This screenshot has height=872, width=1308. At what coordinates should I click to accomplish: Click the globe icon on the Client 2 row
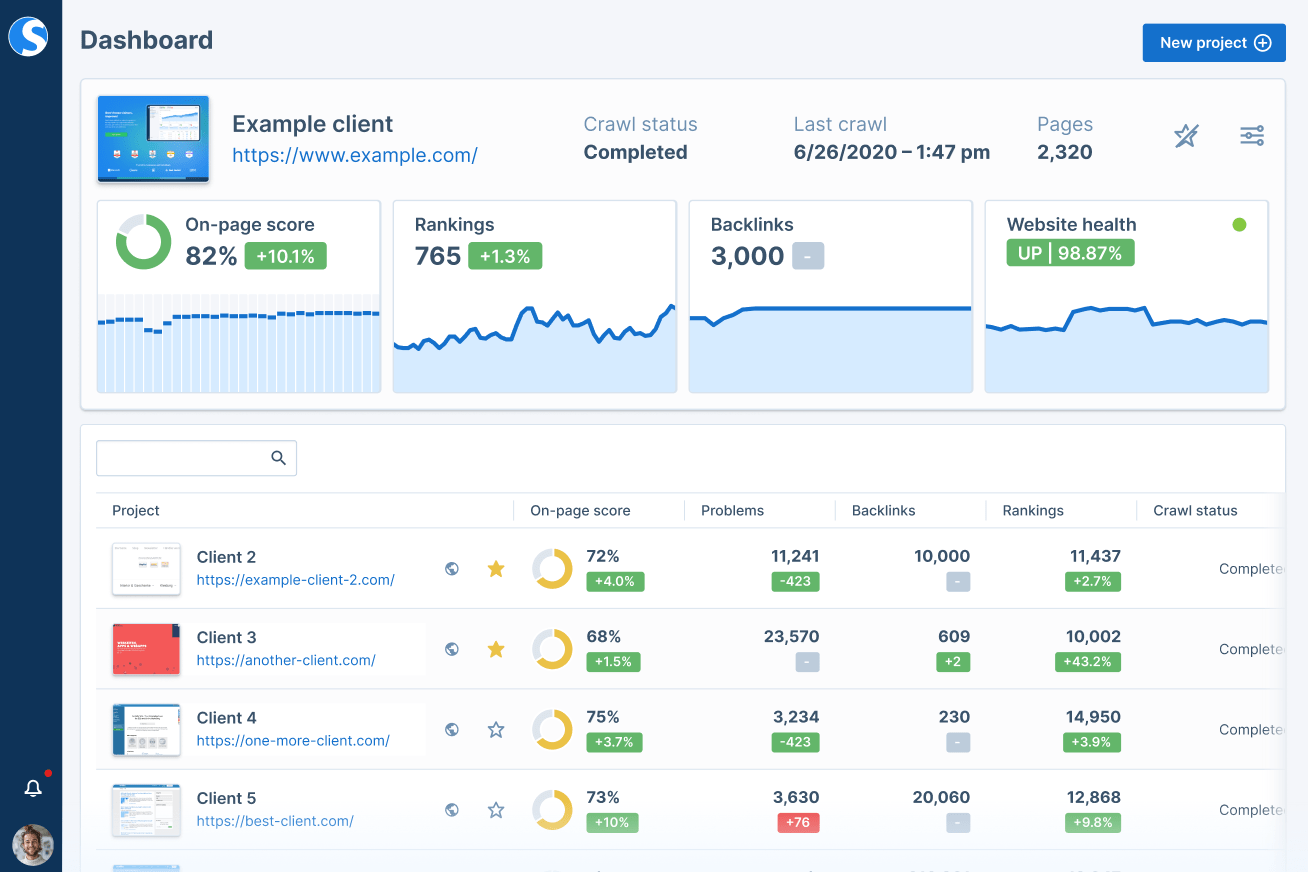[x=452, y=568]
